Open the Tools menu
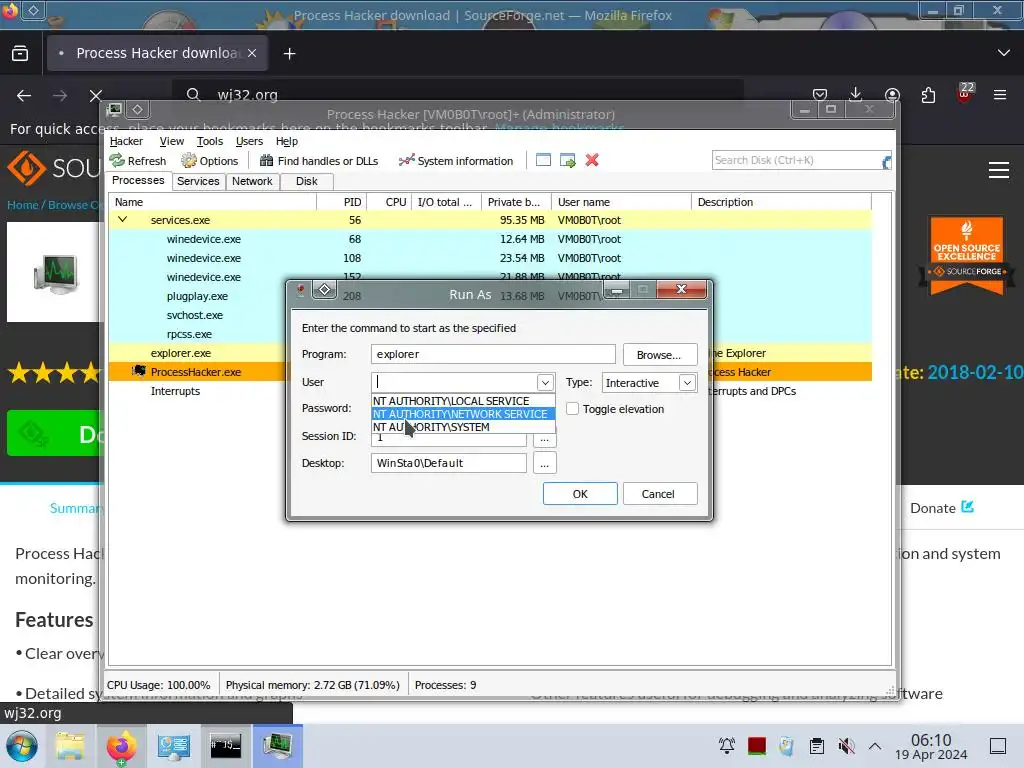 (x=210, y=141)
